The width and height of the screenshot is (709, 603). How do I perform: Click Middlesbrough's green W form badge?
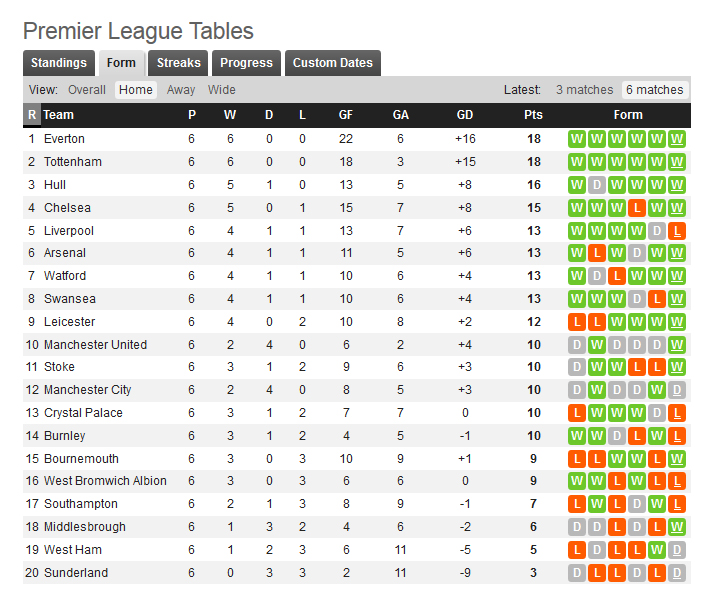tap(677, 527)
